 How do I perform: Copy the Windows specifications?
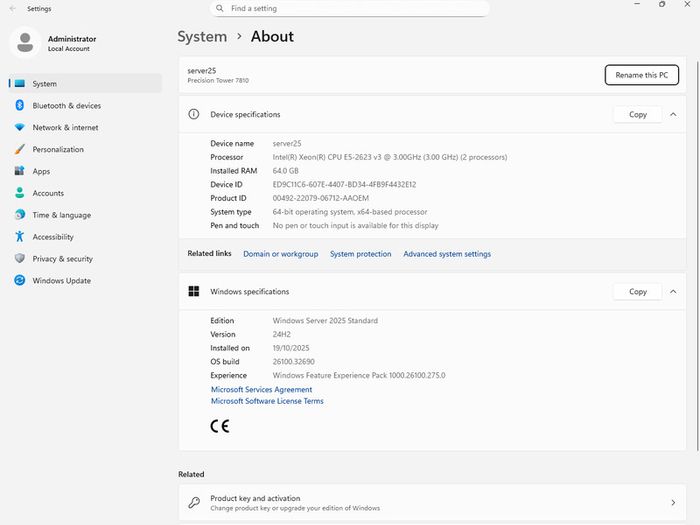638,292
